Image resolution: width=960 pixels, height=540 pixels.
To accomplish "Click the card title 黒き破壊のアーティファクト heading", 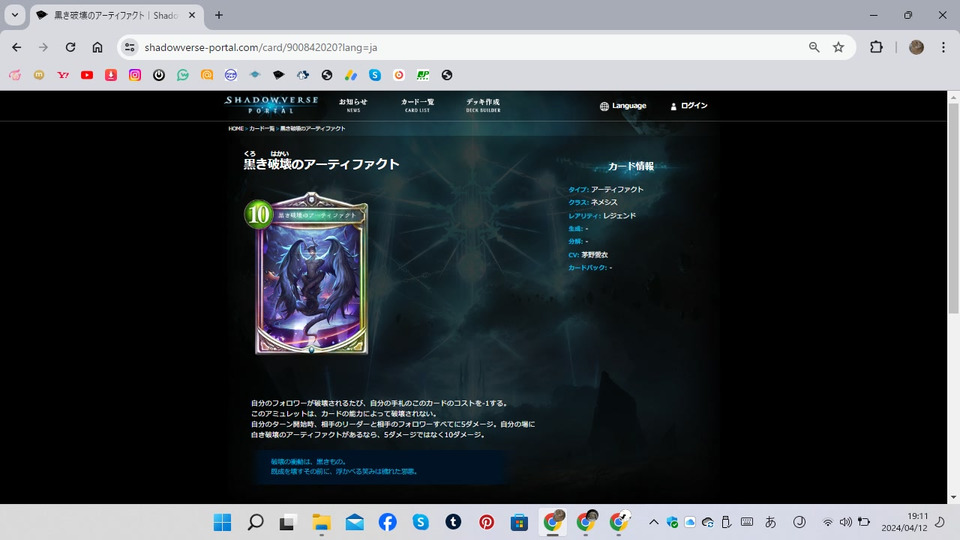I will click(321, 164).
